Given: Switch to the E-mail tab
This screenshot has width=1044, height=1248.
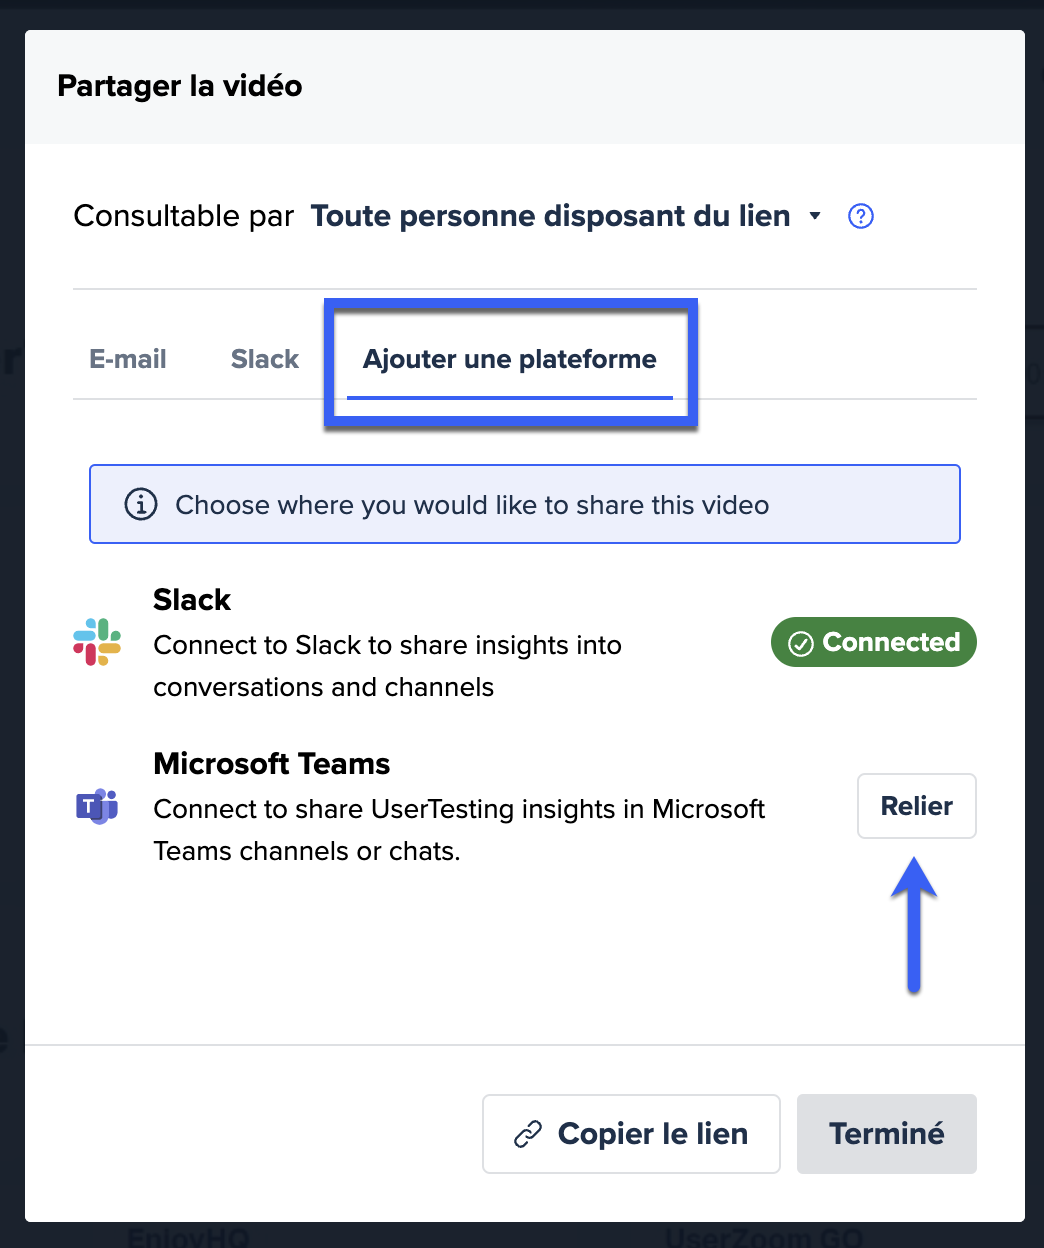Looking at the screenshot, I should (128, 359).
